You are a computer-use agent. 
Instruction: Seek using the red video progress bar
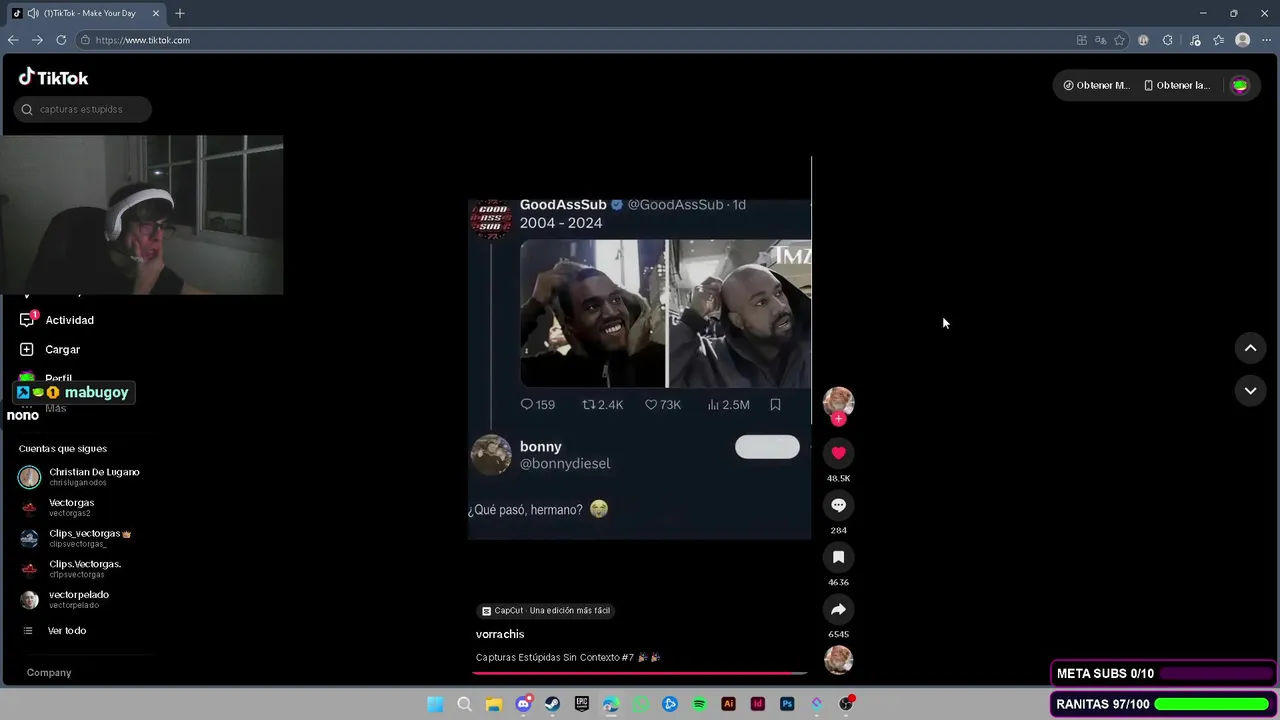point(640,673)
